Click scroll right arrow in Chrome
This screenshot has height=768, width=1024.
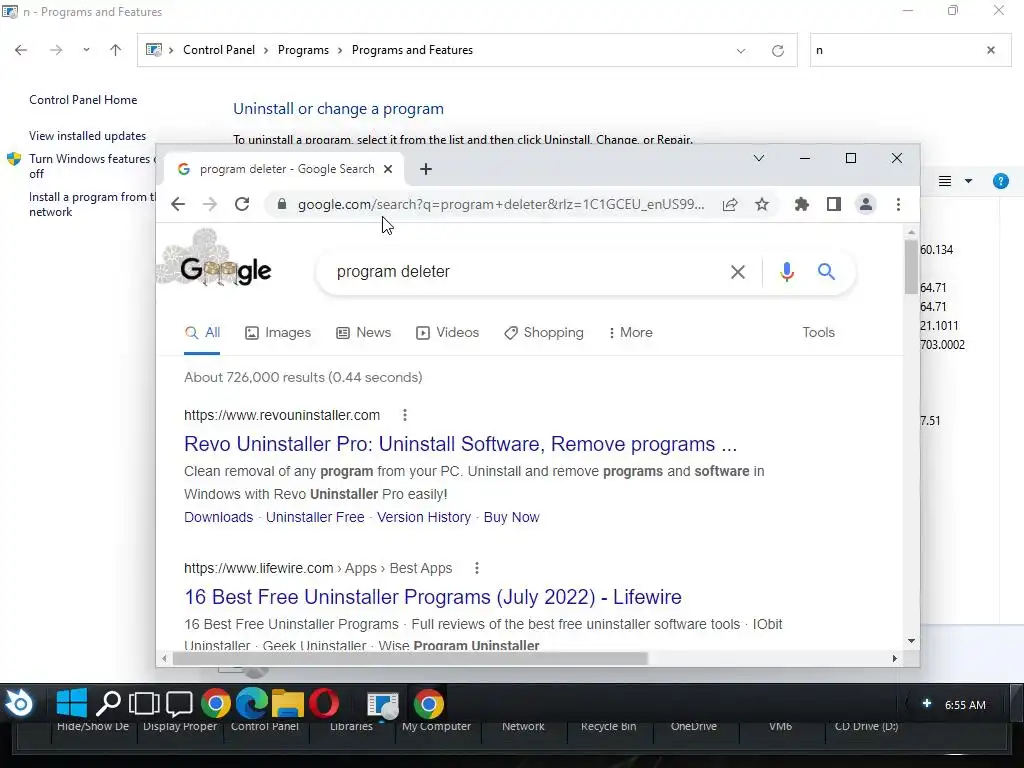[x=894, y=658]
